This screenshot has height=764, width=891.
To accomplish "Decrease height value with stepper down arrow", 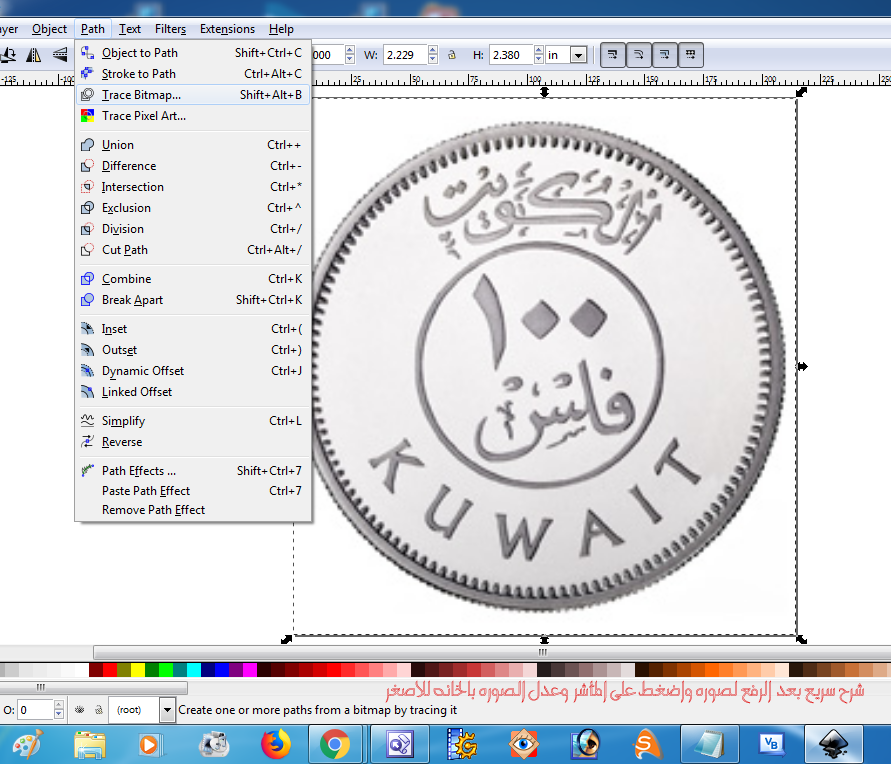I will (x=539, y=59).
